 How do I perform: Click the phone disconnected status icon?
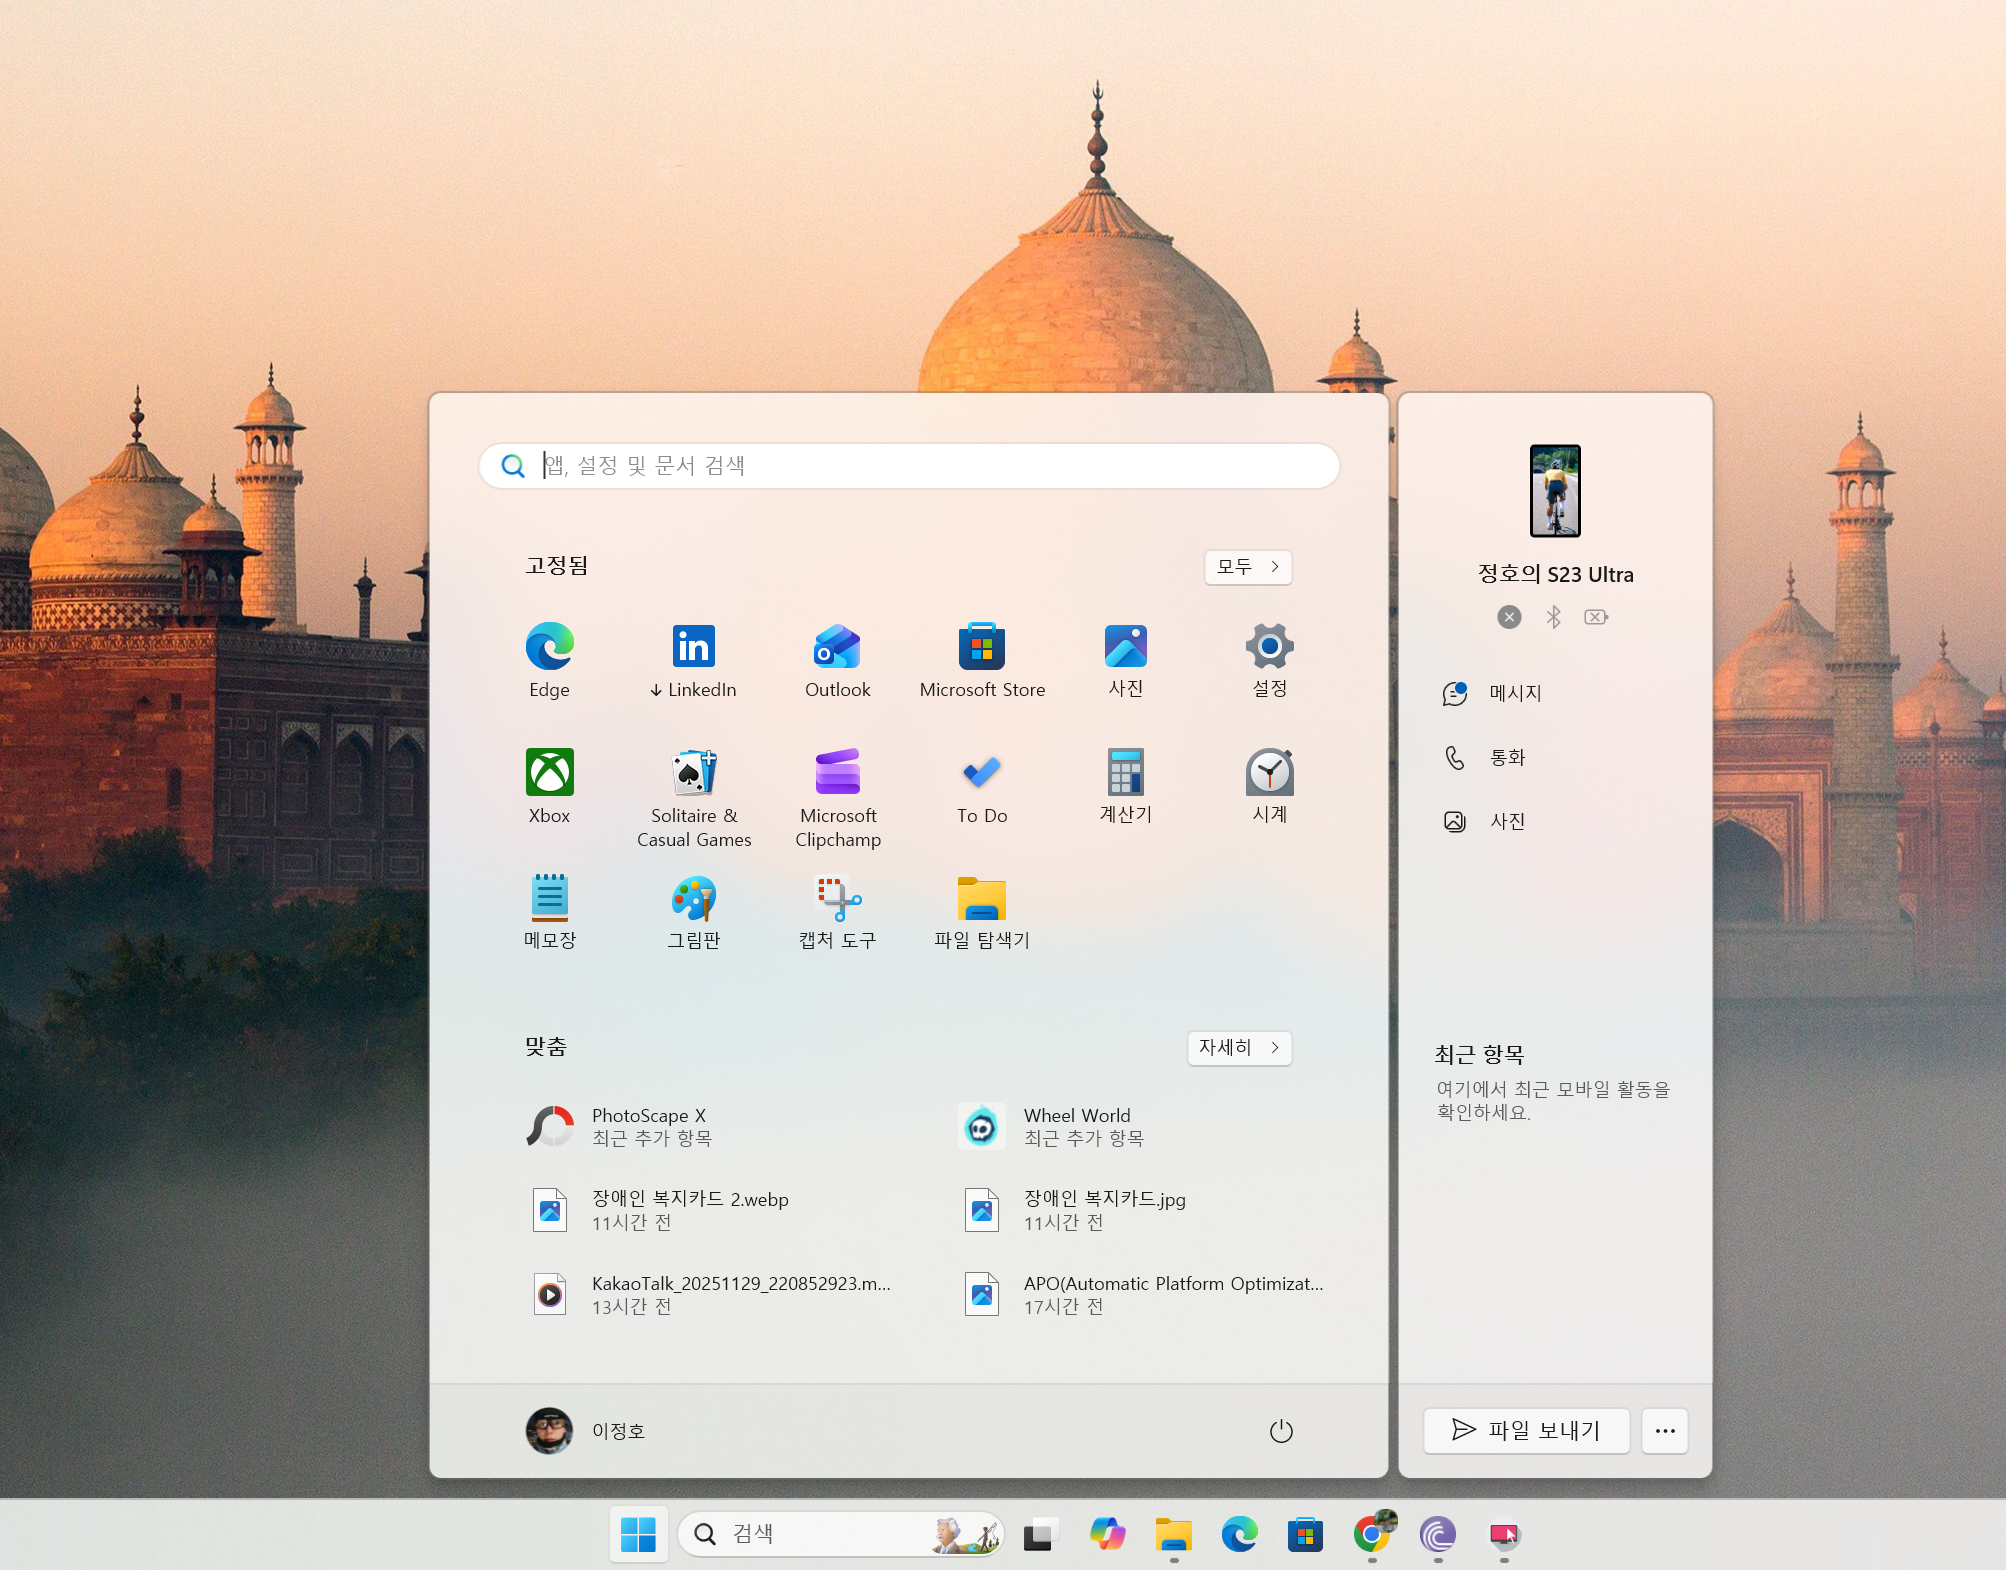(x=1509, y=617)
